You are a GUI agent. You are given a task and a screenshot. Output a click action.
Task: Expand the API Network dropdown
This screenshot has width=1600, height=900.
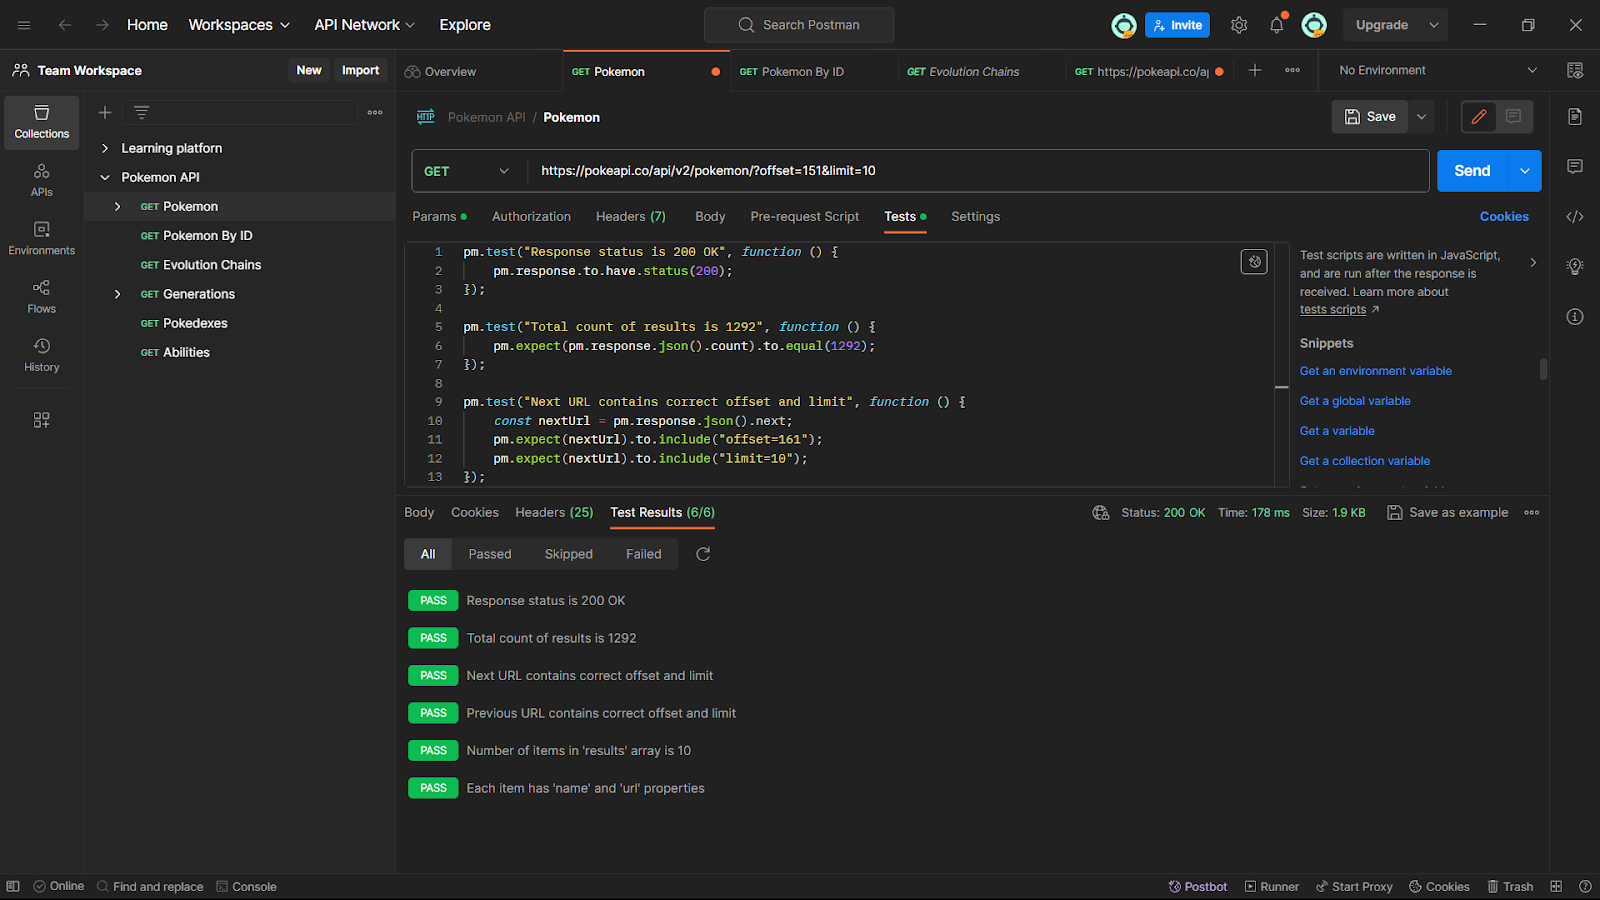364,25
